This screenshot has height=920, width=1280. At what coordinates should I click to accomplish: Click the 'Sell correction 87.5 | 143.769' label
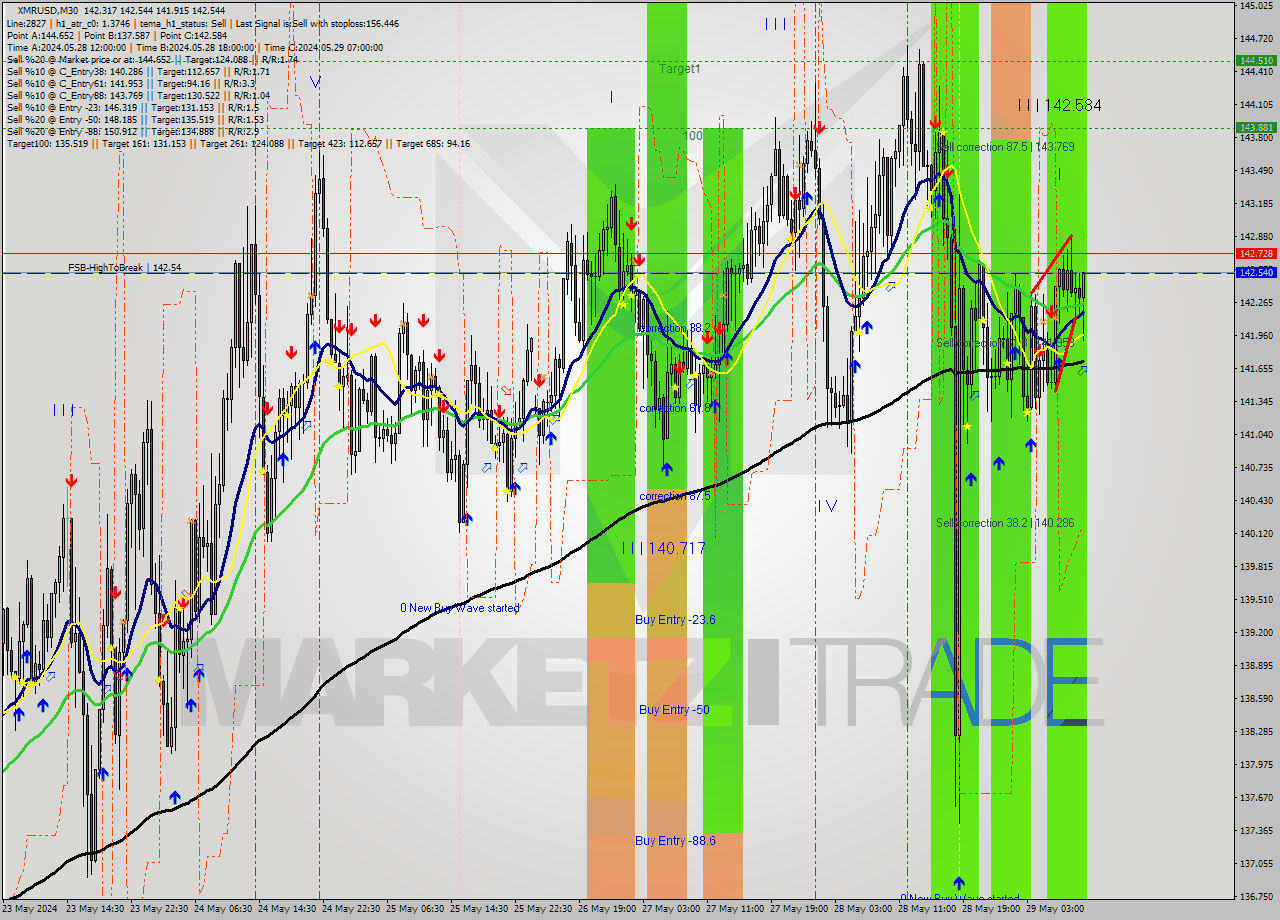tap(1006, 147)
